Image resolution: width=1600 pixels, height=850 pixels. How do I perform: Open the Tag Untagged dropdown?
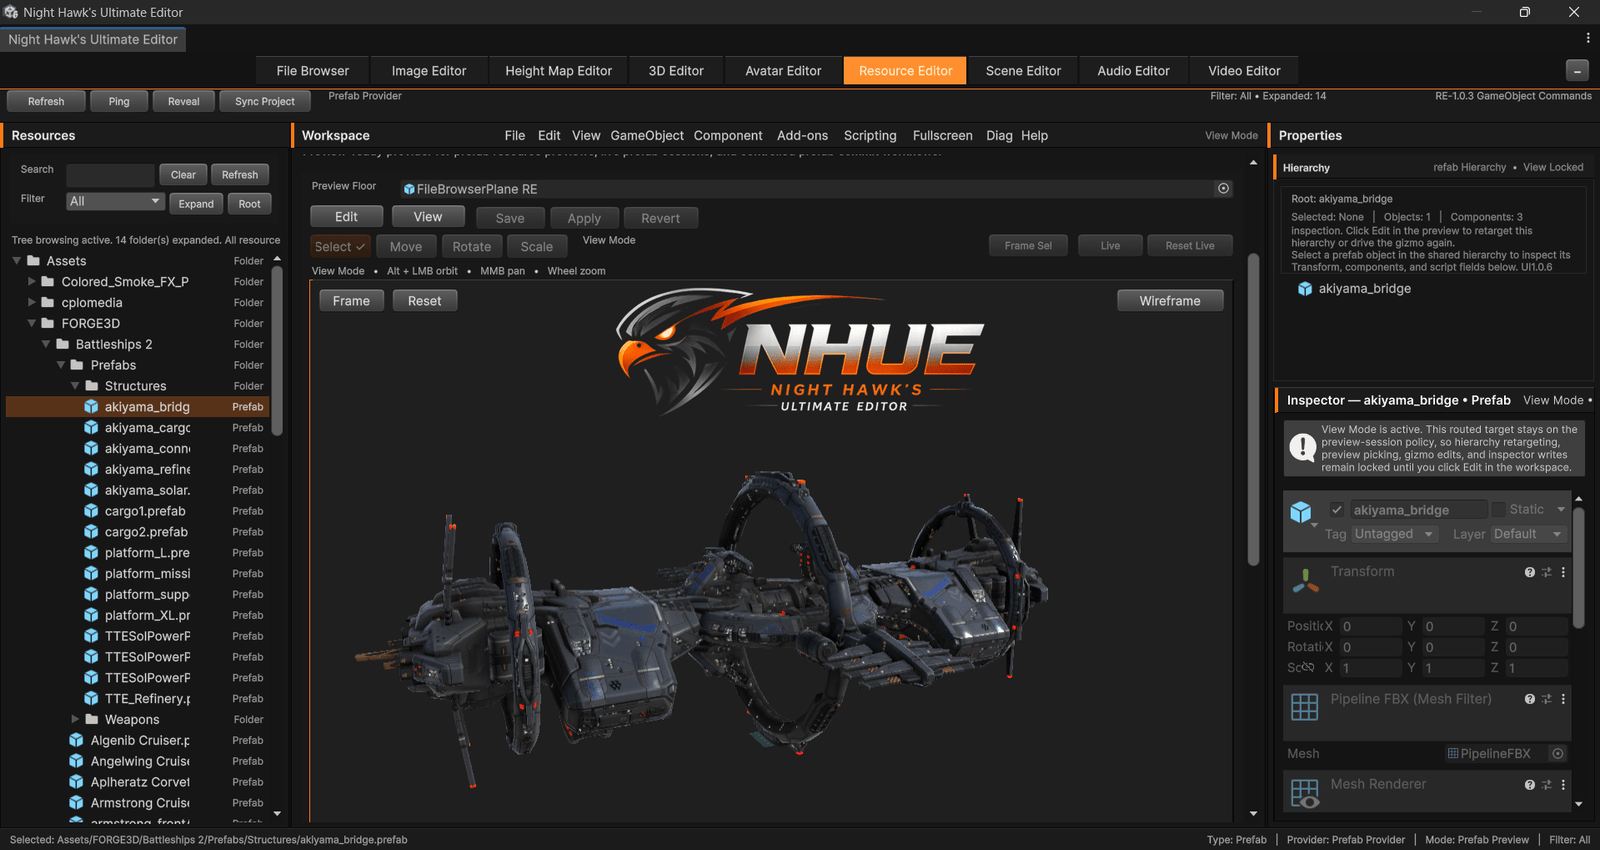pyautogui.click(x=1394, y=534)
